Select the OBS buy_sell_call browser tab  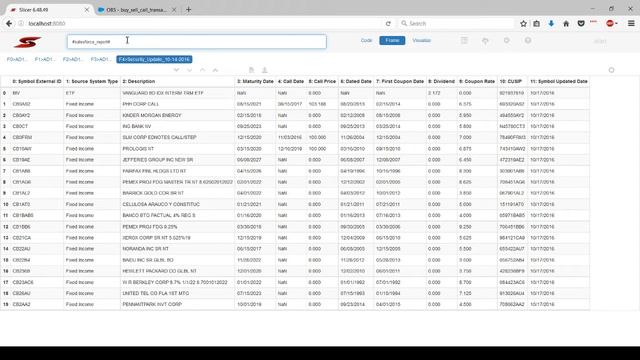point(137,9)
